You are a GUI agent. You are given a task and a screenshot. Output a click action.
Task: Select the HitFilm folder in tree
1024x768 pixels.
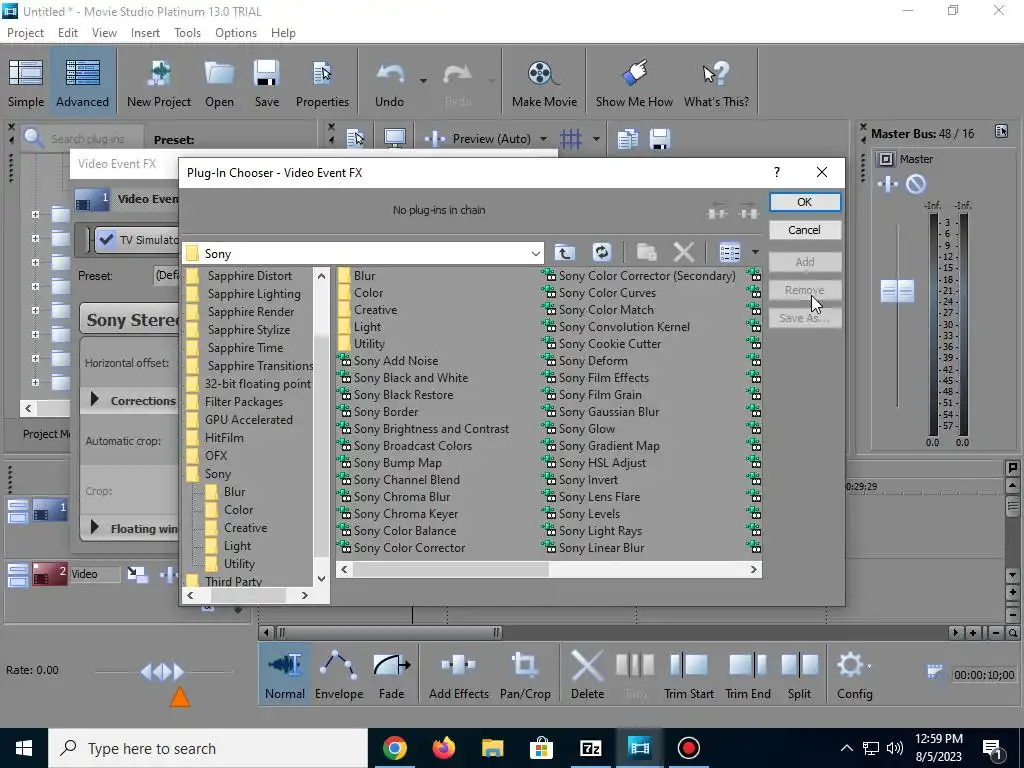[223, 438]
